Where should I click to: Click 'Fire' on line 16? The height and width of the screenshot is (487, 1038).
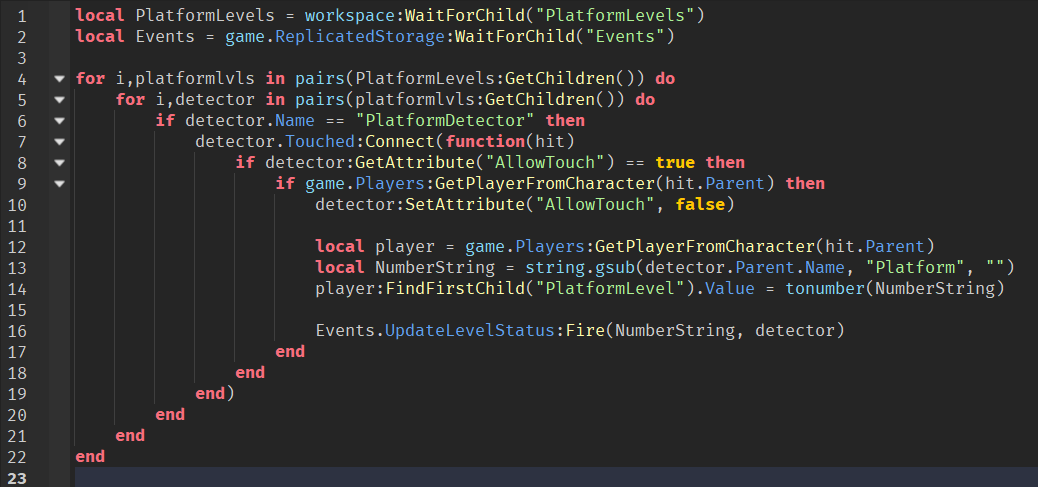pyautogui.click(x=585, y=331)
